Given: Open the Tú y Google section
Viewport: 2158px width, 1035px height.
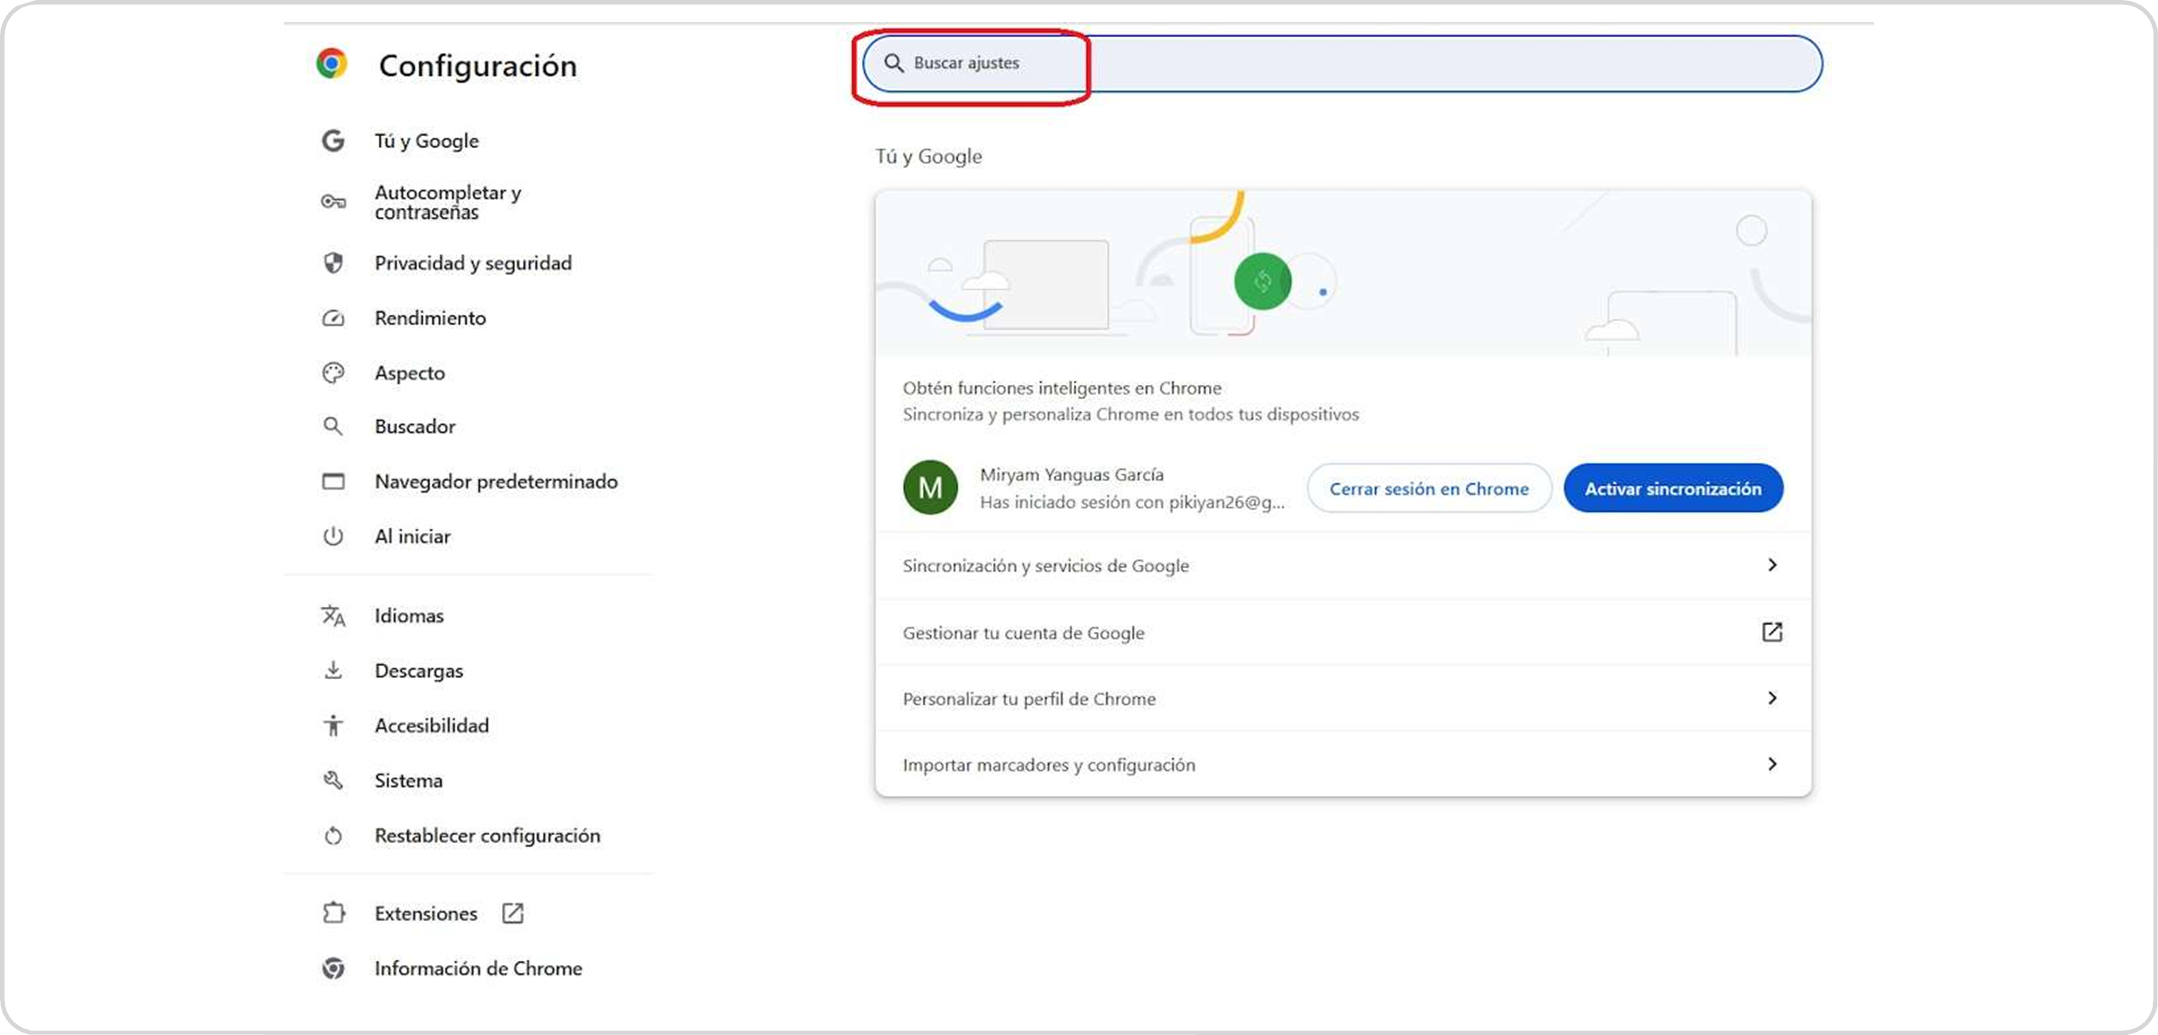Looking at the screenshot, I should tap(427, 141).
